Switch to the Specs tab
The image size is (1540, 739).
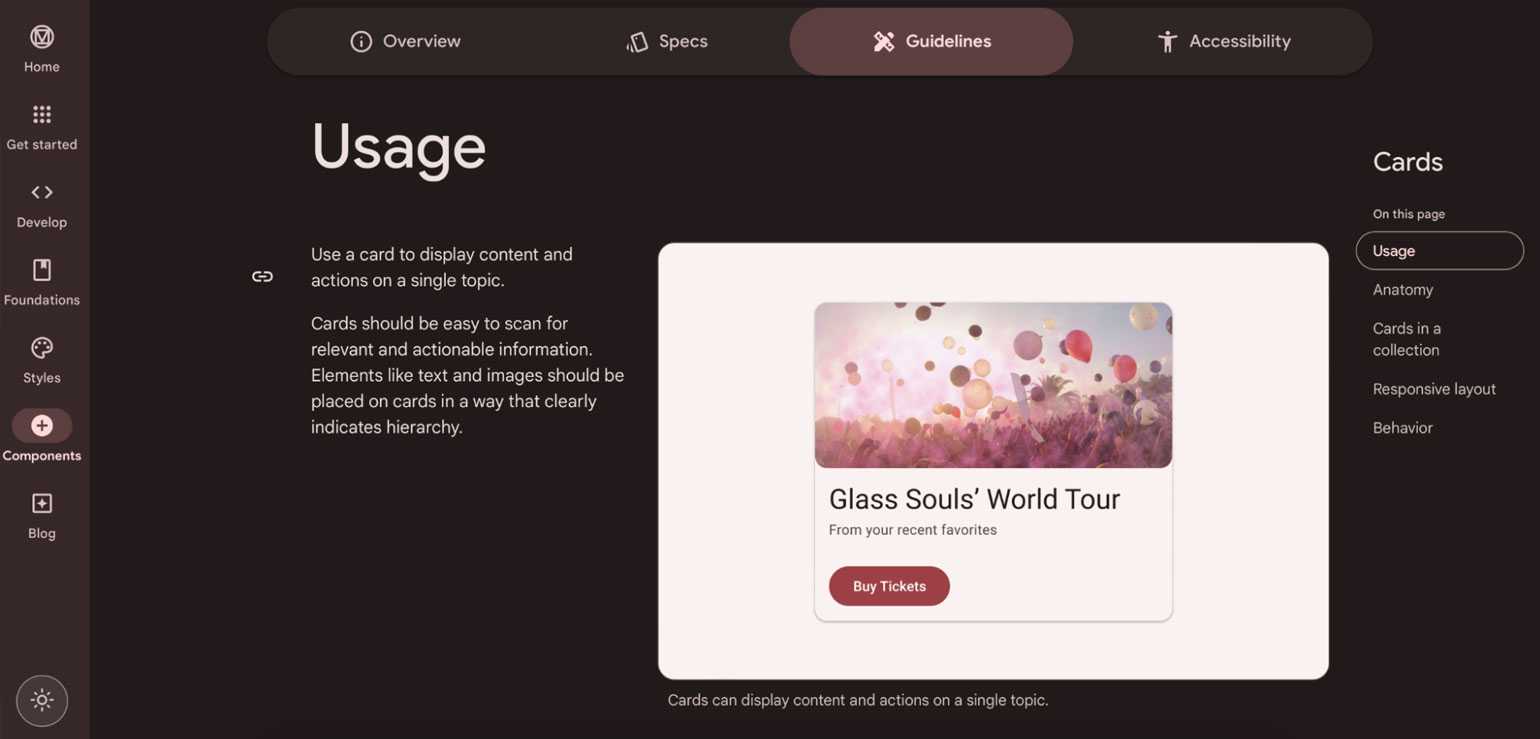[666, 42]
